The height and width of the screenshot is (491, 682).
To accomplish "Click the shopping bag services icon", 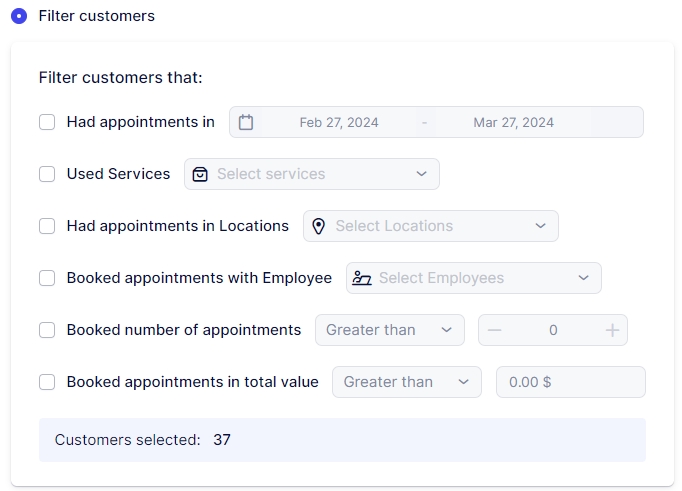I will tap(201, 174).
